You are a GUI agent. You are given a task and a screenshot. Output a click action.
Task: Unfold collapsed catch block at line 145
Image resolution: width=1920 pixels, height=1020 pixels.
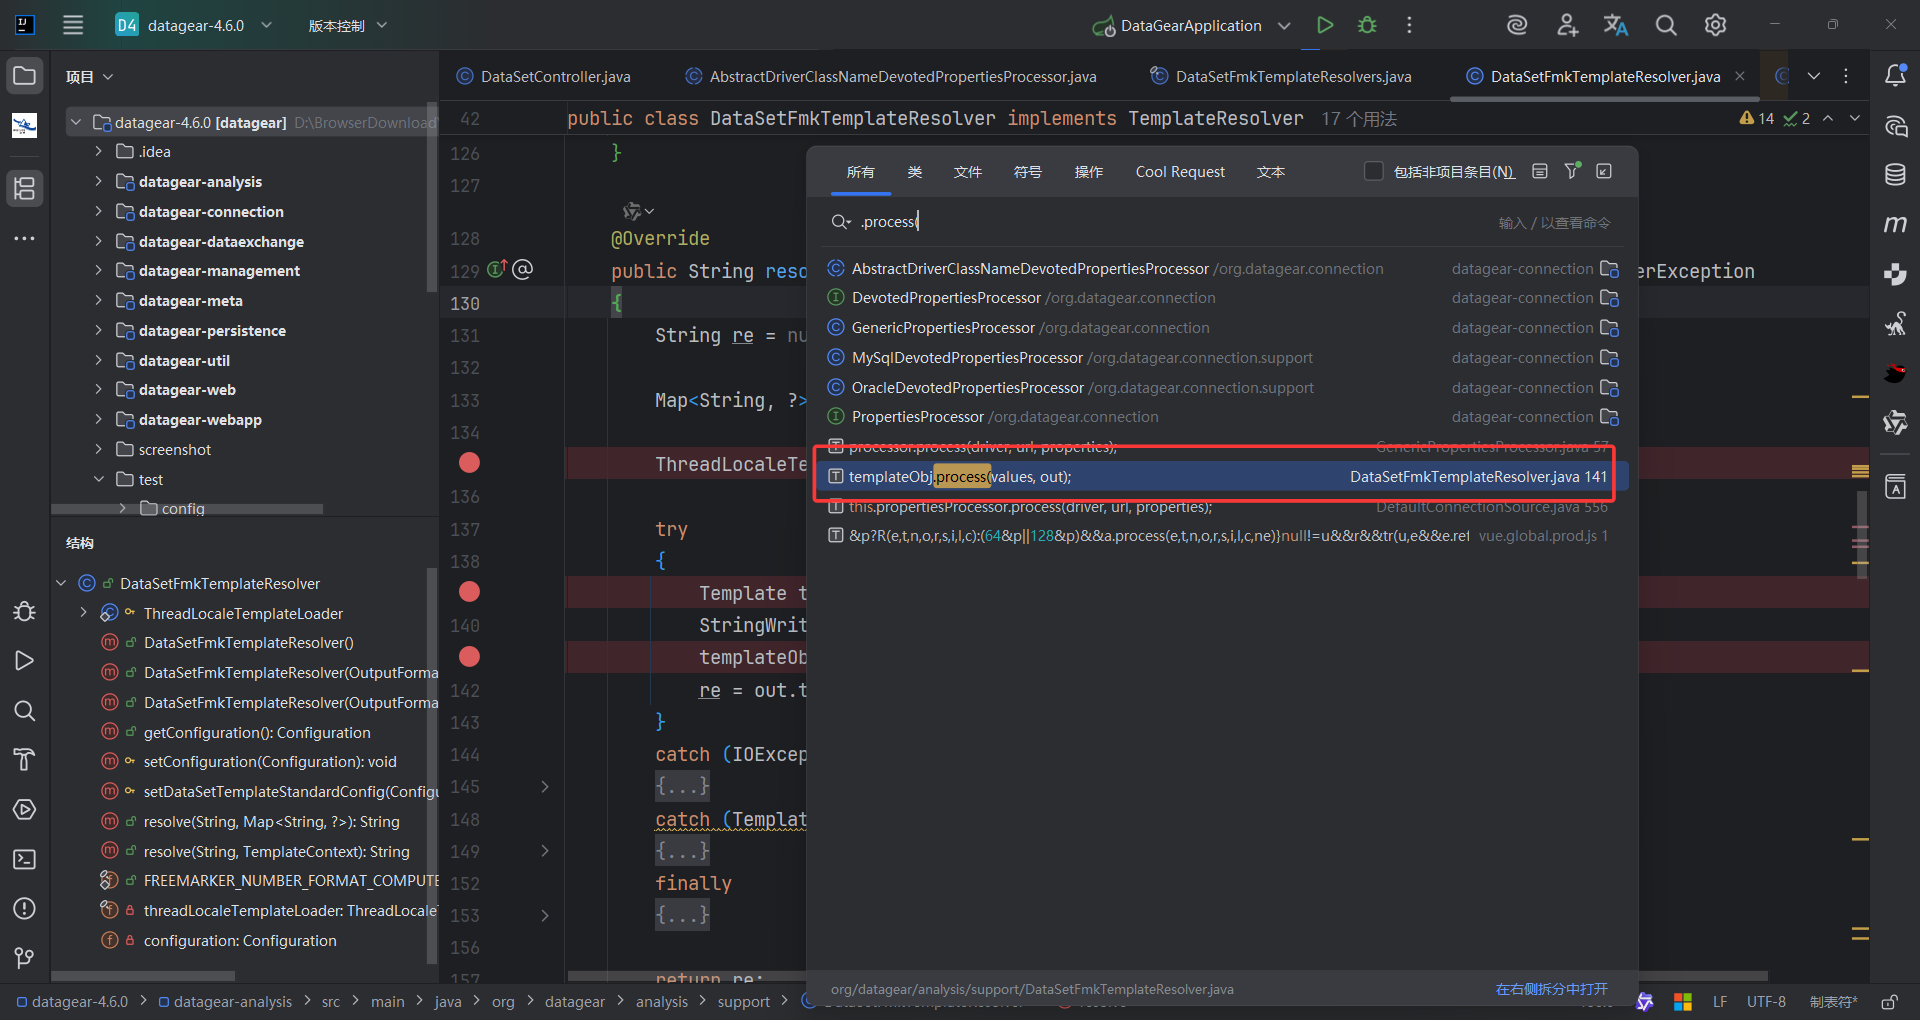click(545, 787)
